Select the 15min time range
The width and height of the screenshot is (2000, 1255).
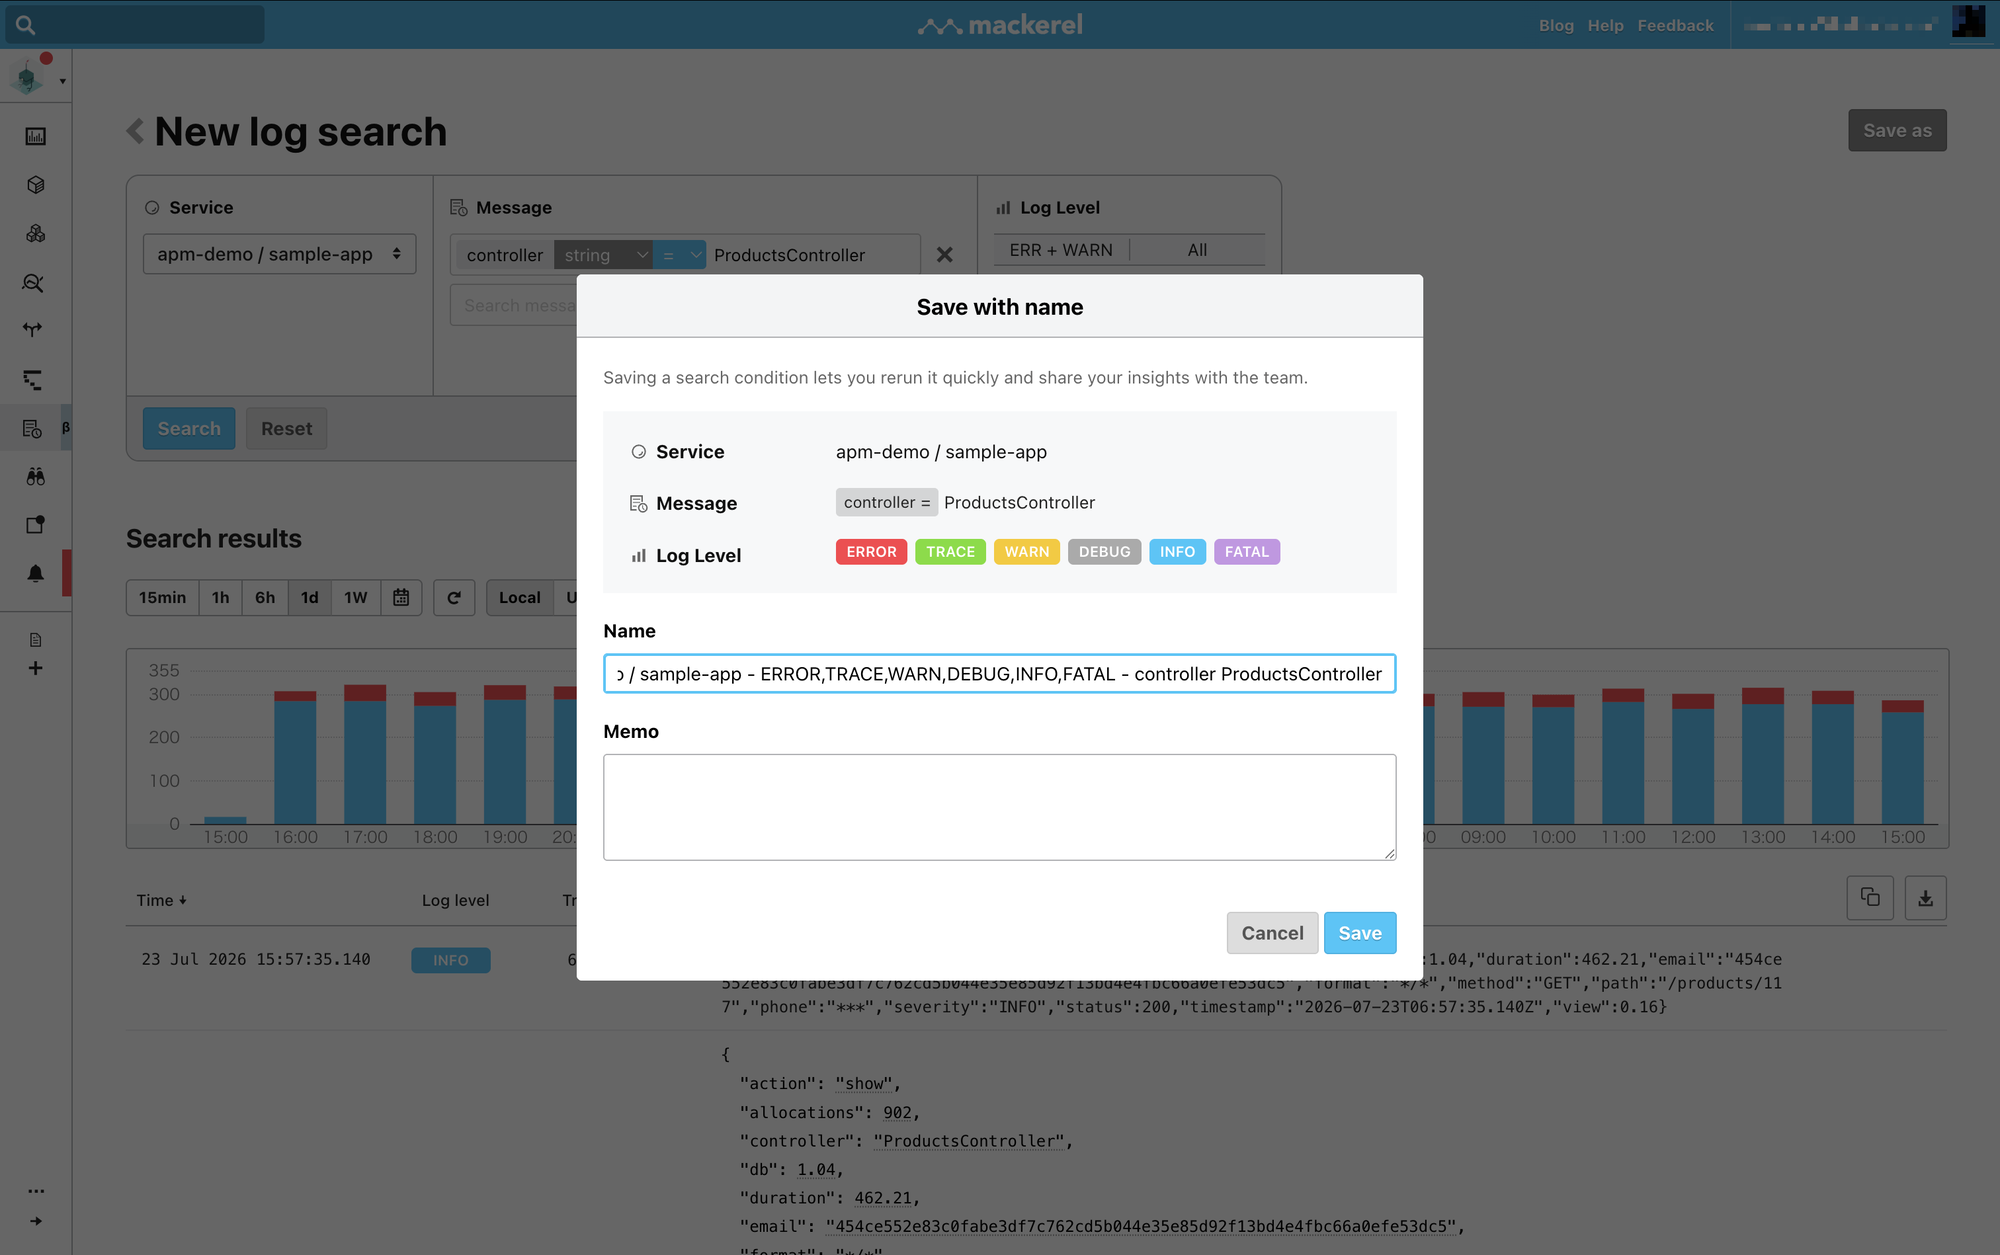coord(162,597)
